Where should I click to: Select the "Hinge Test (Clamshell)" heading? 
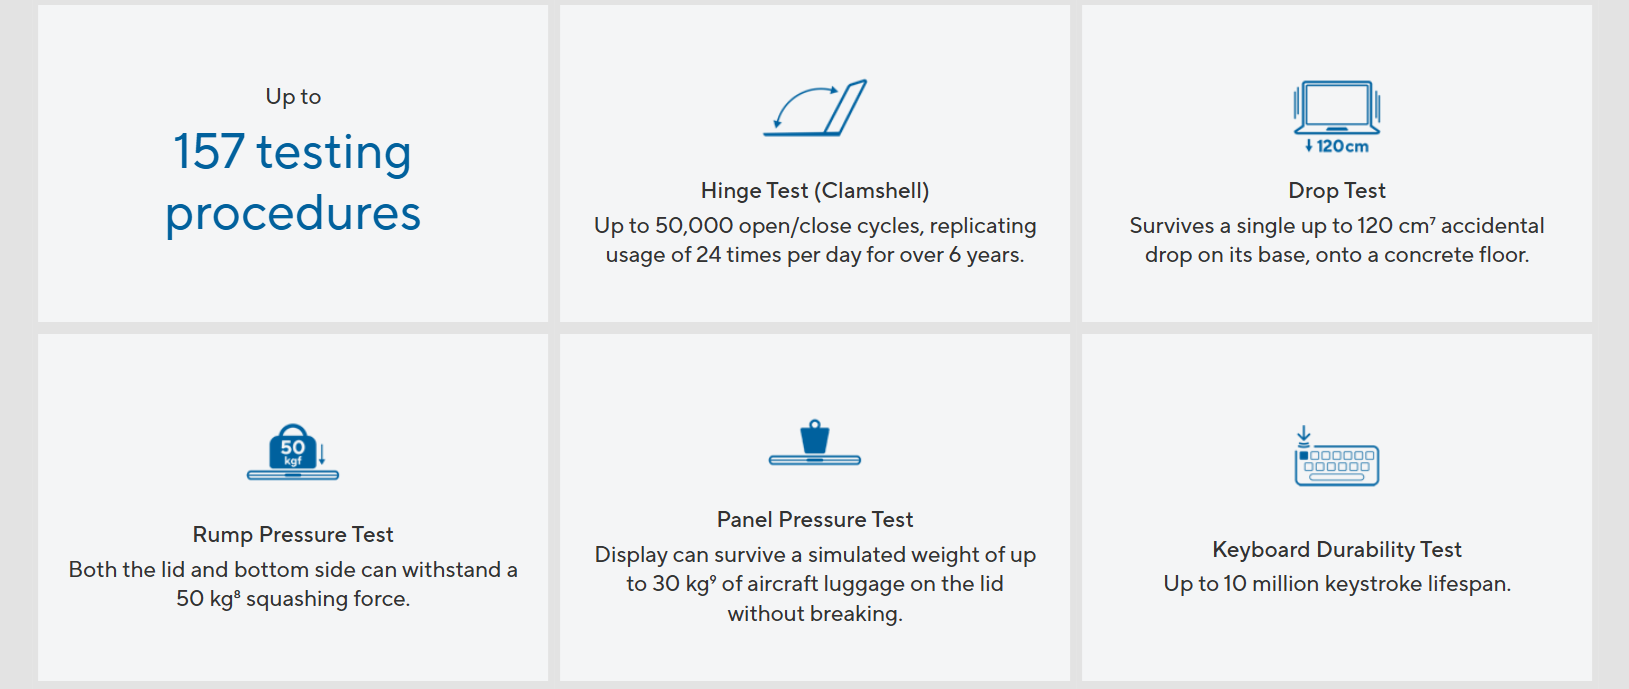[x=814, y=191]
